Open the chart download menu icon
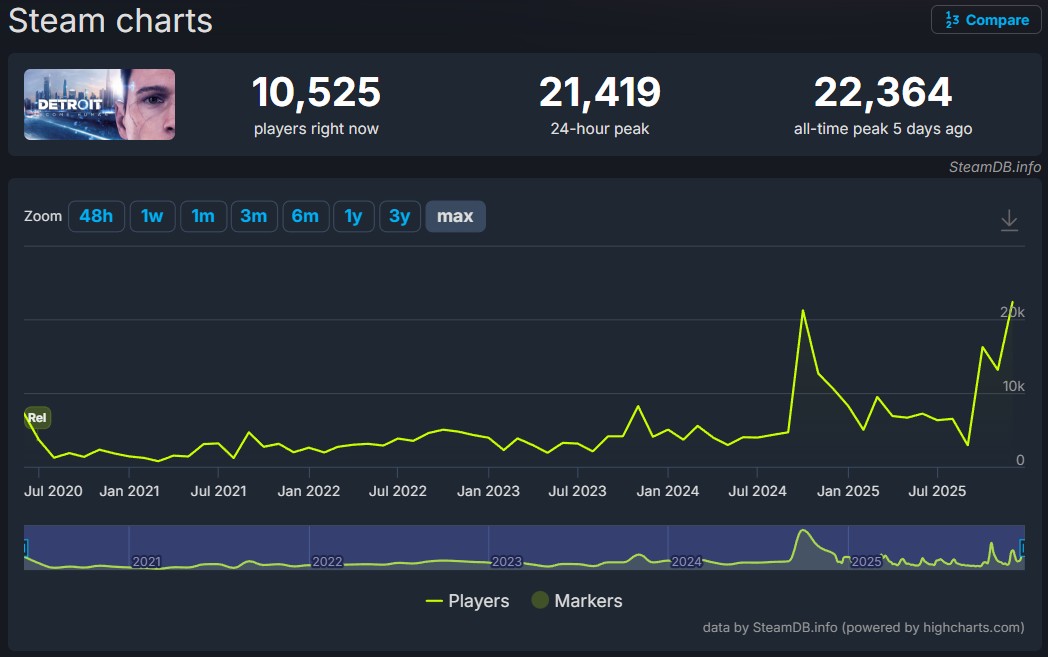1048x657 pixels. pos(1009,220)
